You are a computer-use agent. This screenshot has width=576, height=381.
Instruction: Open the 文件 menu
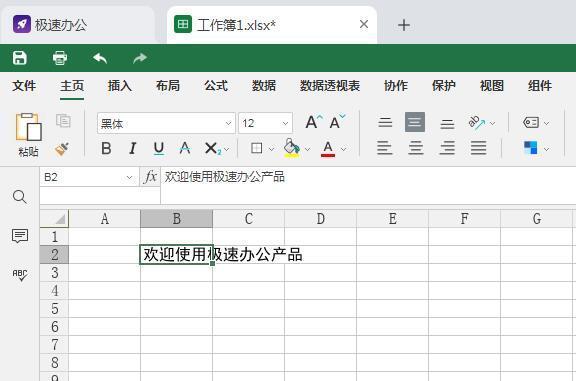24,86
